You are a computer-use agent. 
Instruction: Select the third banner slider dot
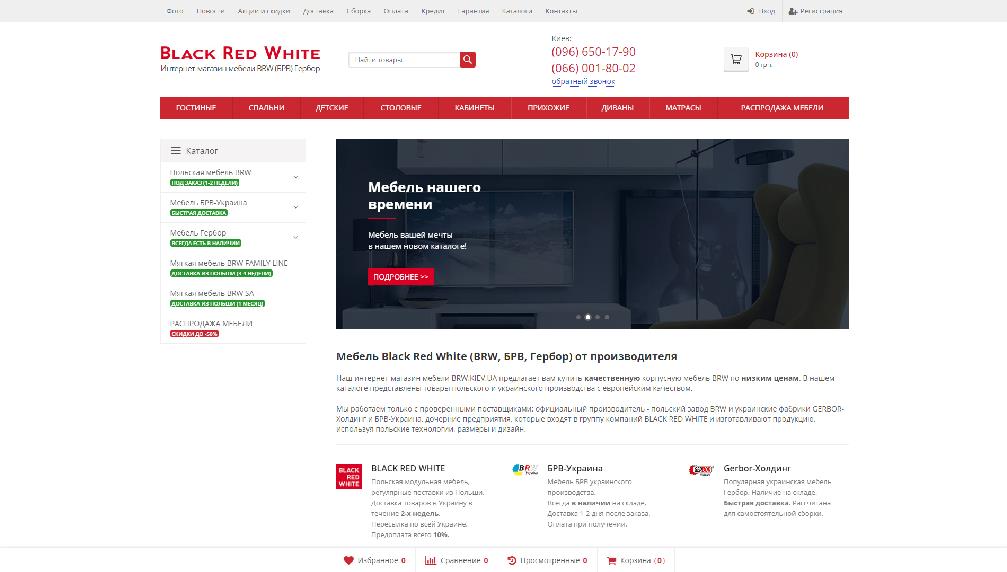coord(597,317)
